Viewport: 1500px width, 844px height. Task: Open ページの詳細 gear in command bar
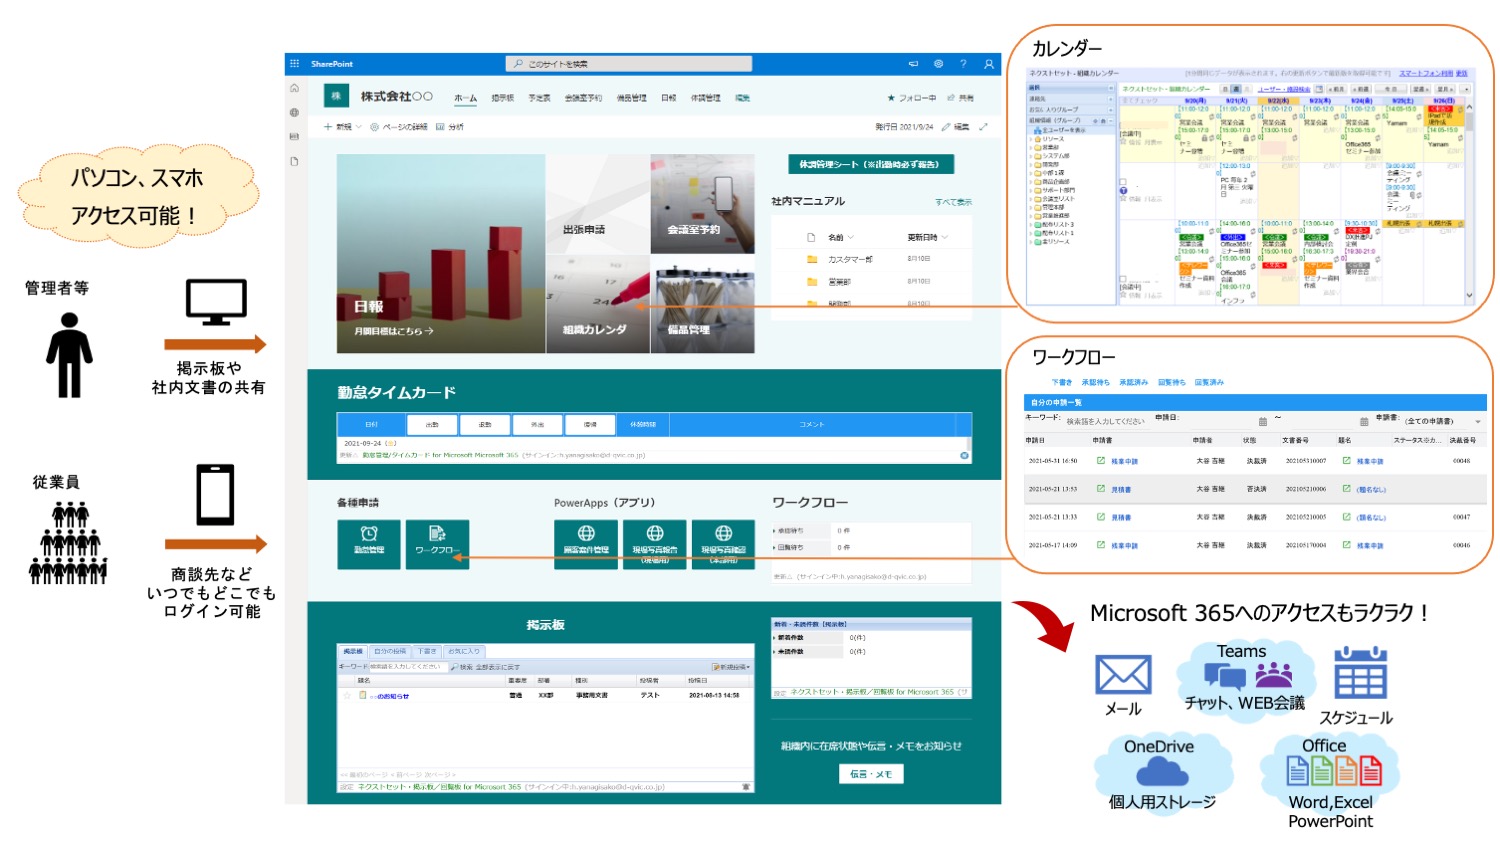pyautogui.click(x=399, y=127)
